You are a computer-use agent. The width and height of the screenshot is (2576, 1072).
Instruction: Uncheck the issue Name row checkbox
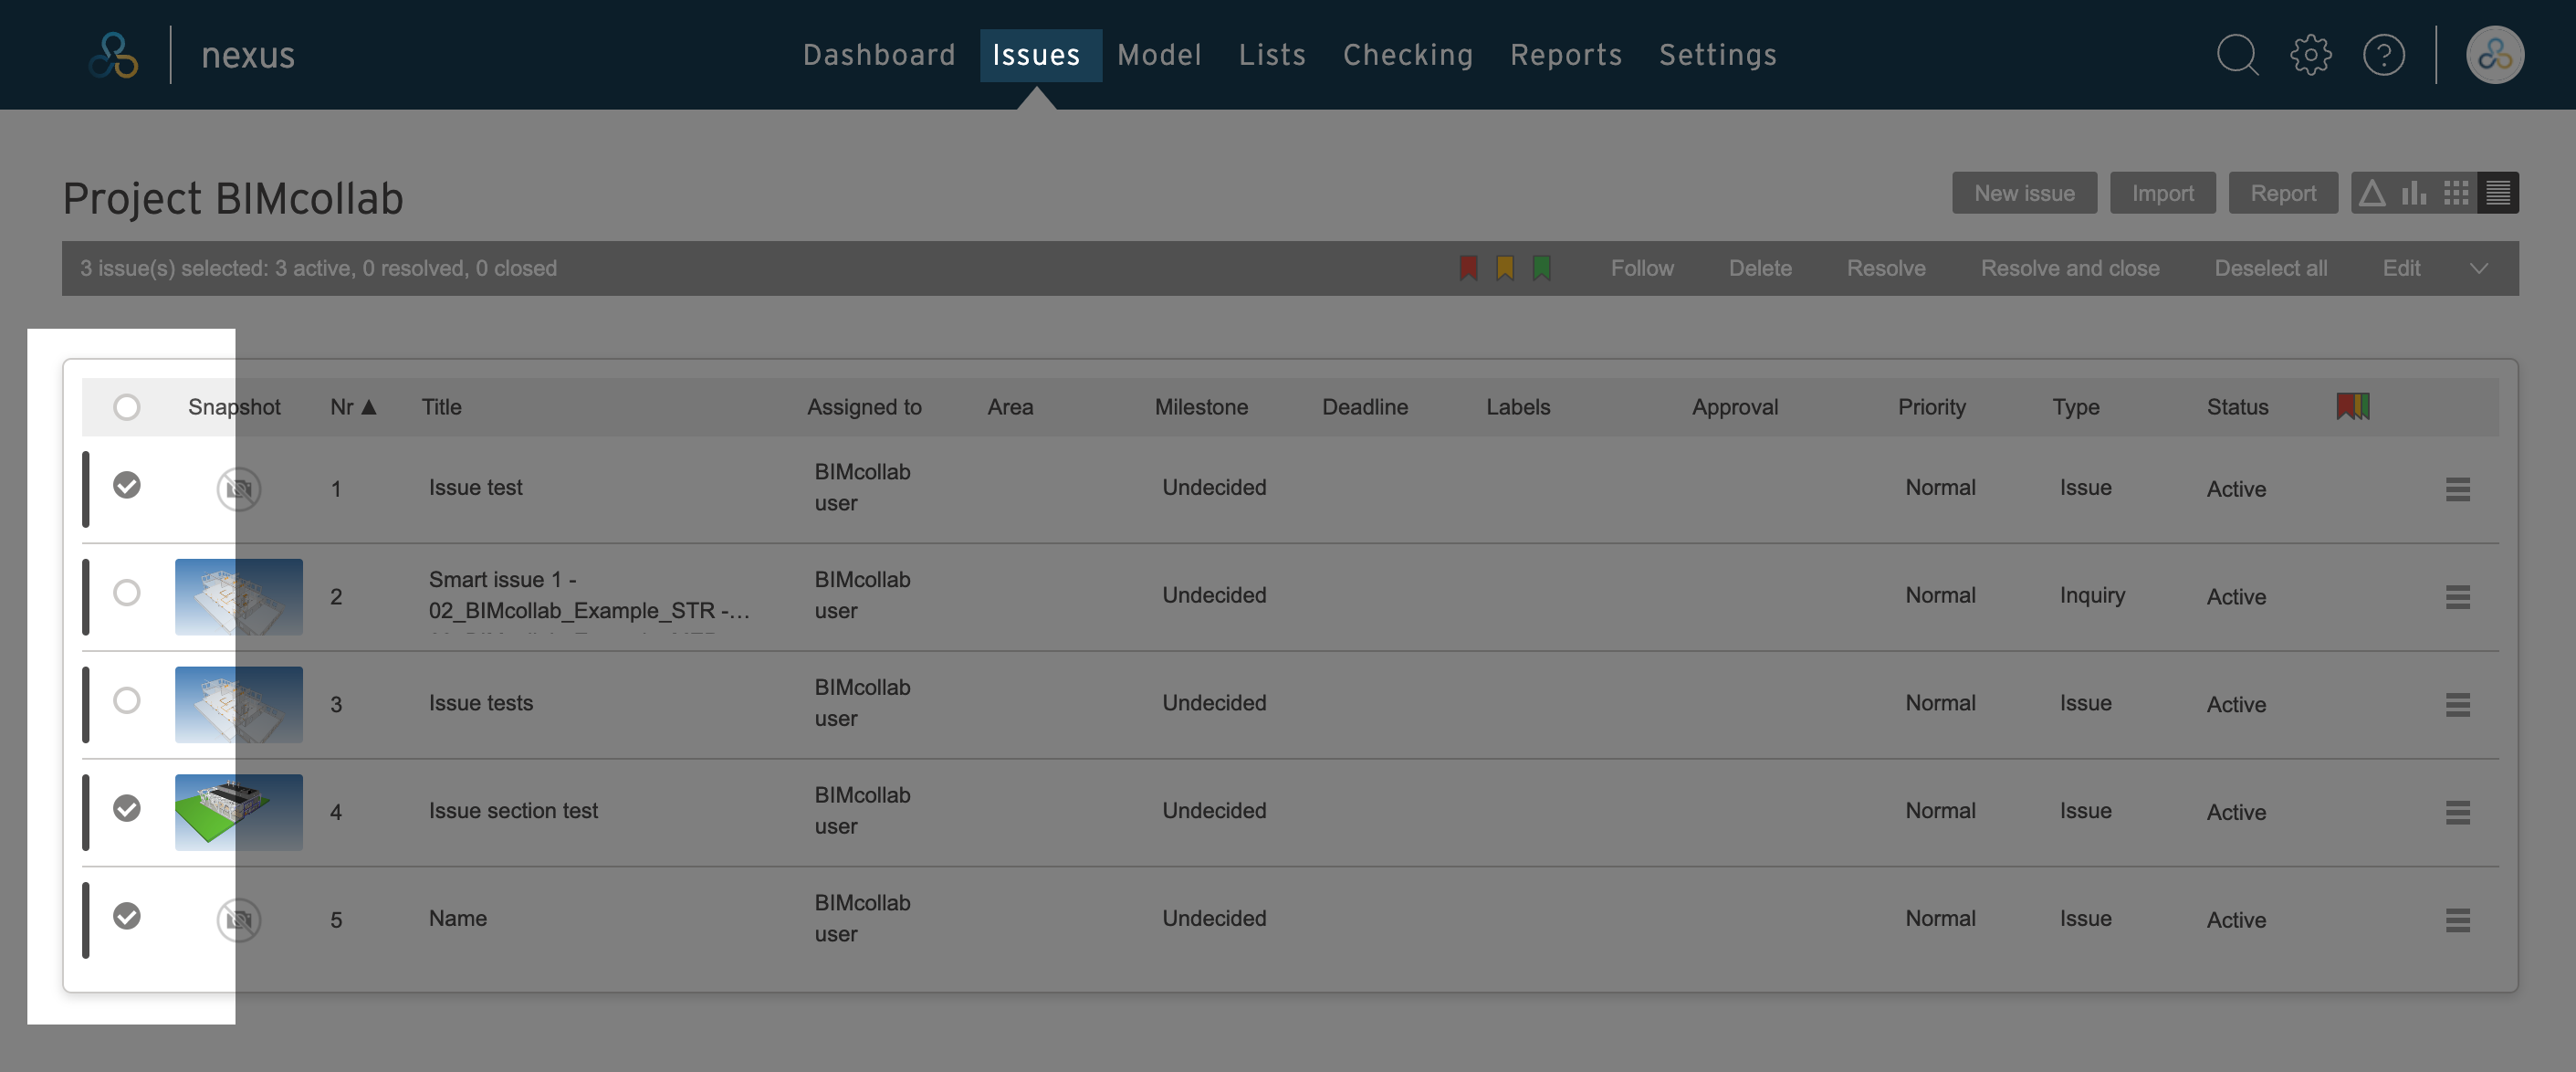pyautogui.click(x=126, y=916)
